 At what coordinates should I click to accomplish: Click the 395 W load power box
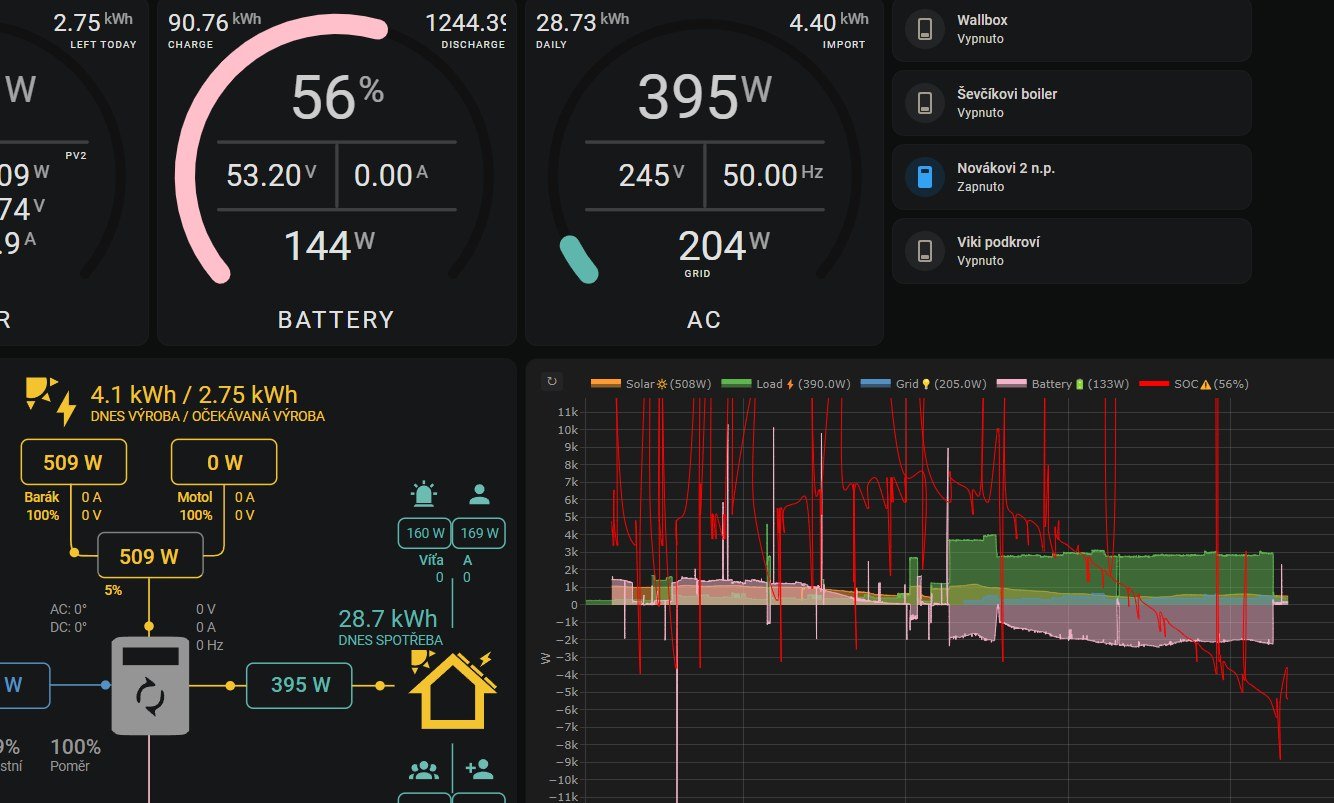tap(299, 685)
